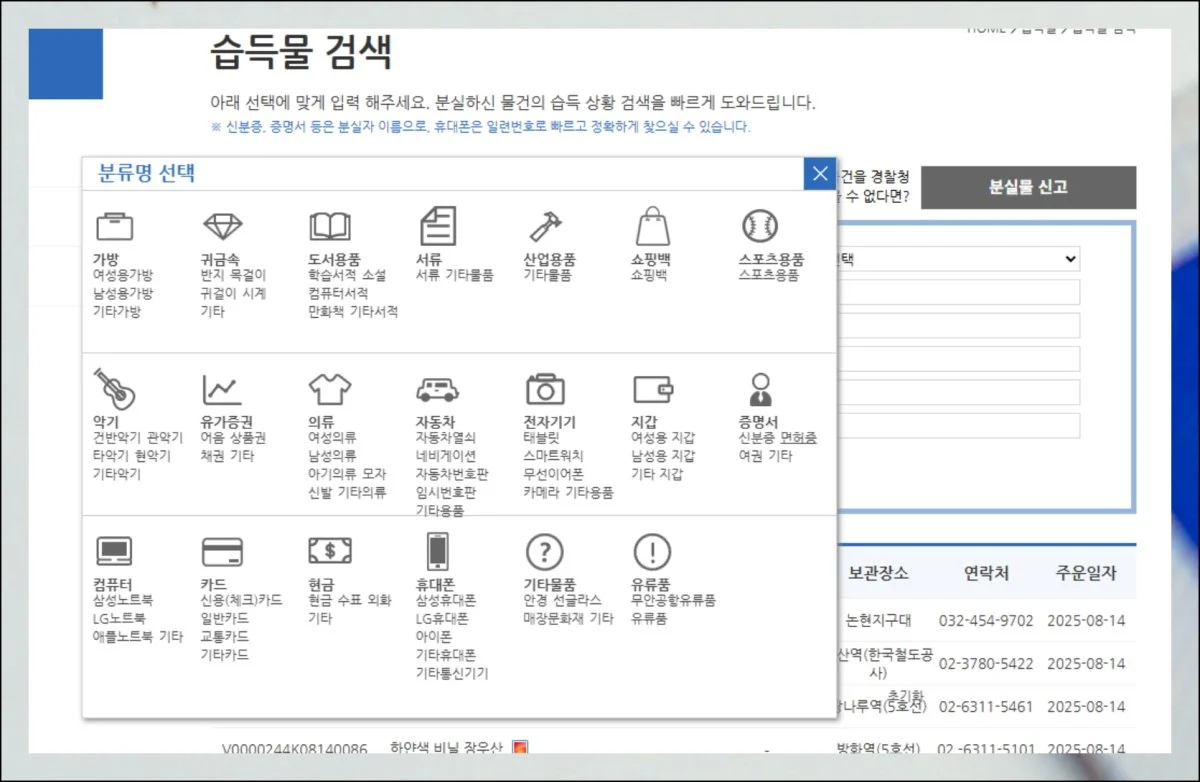Select the 악기 guitar icon

(x=114, y=388)
